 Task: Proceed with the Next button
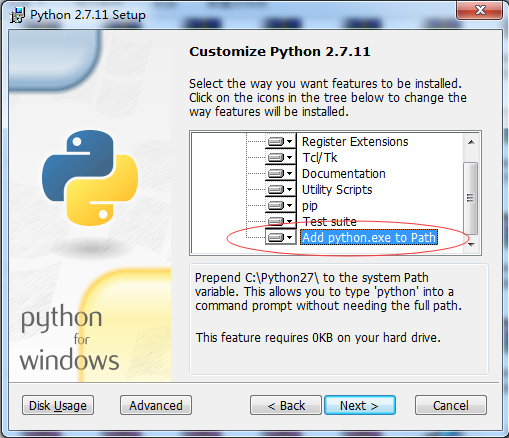pyautogui.click(x=360, y=405)
